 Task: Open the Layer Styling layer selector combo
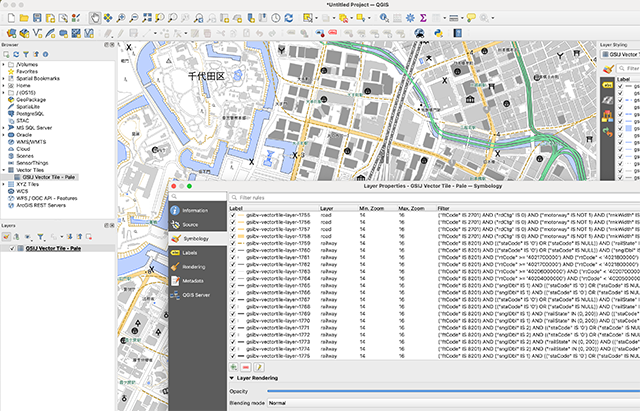(620, 54)
